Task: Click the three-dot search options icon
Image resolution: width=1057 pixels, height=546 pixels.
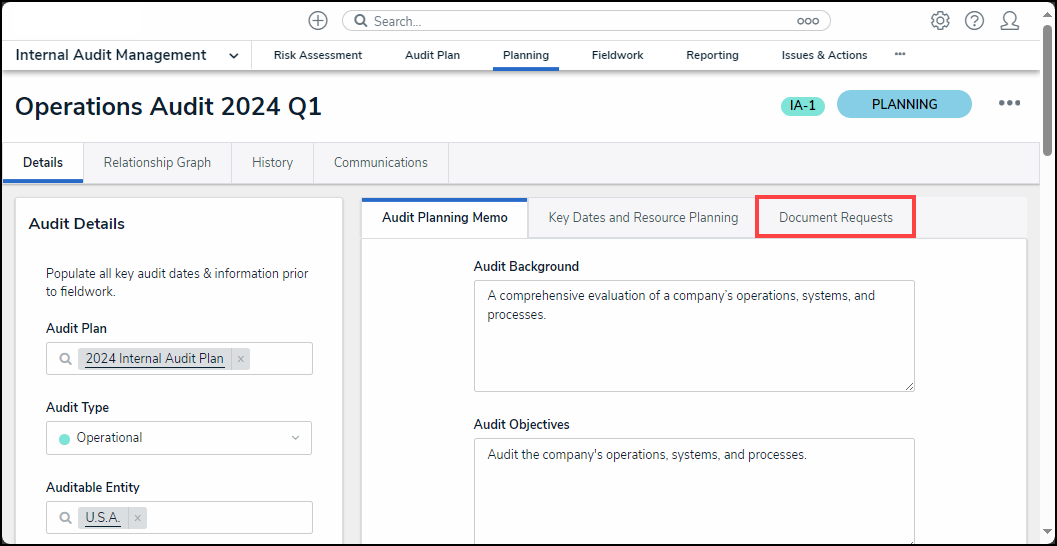Action: tap(807, 21)
